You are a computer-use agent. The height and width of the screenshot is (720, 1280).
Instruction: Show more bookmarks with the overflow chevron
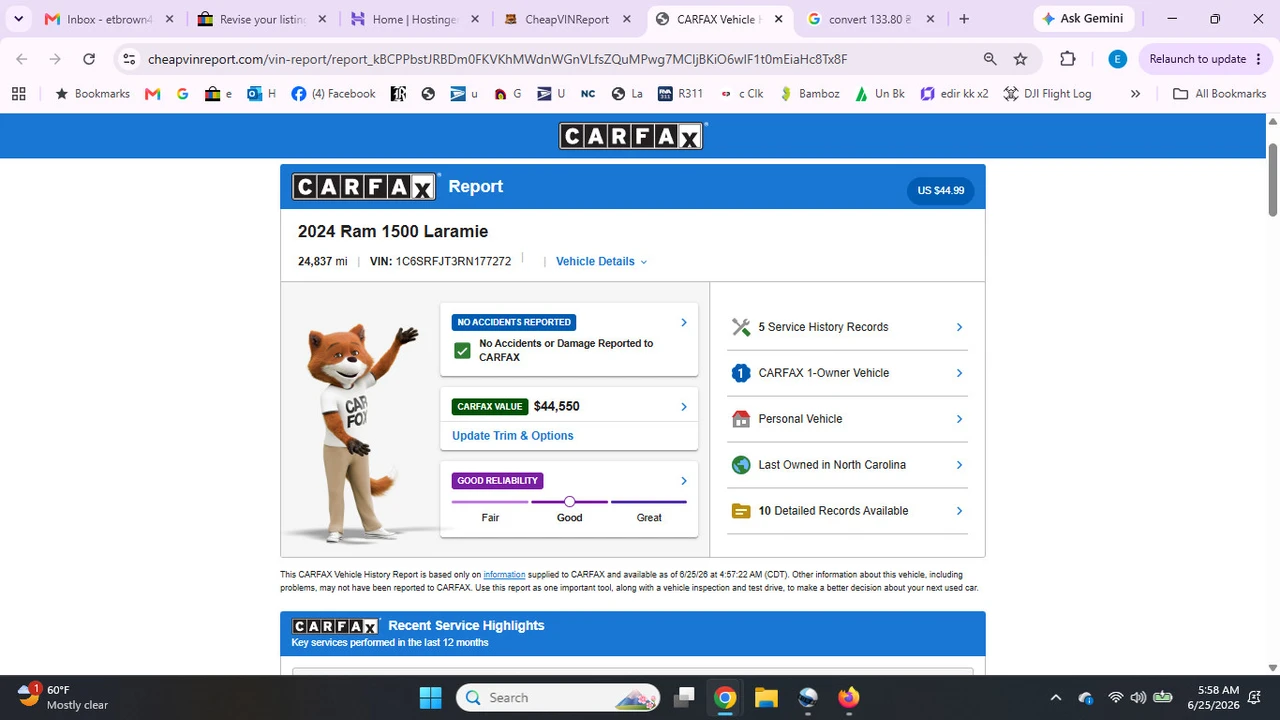point(1135,94)
